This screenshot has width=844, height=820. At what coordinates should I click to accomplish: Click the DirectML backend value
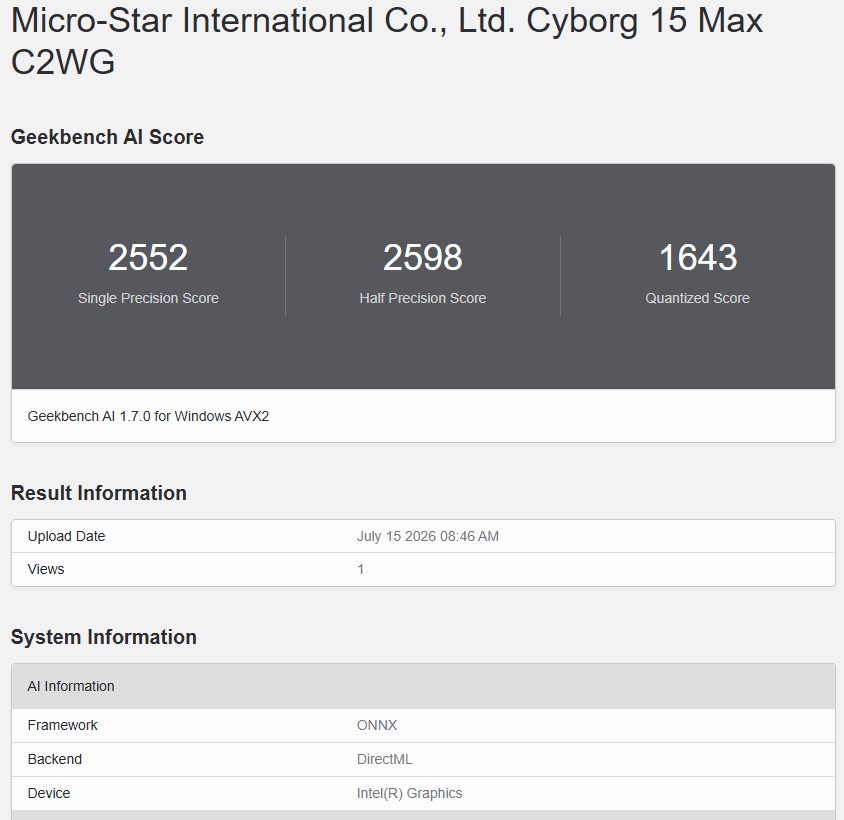tap(384, 759)
